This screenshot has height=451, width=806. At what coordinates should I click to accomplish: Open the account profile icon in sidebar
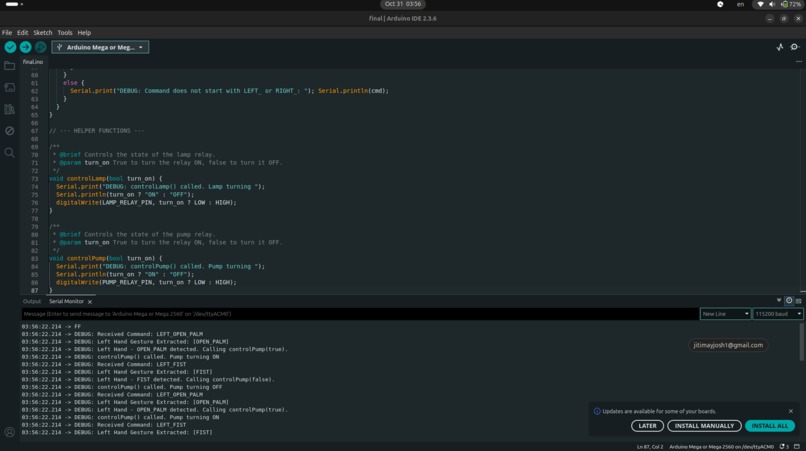pyautogui.click(x=9, y=432)
